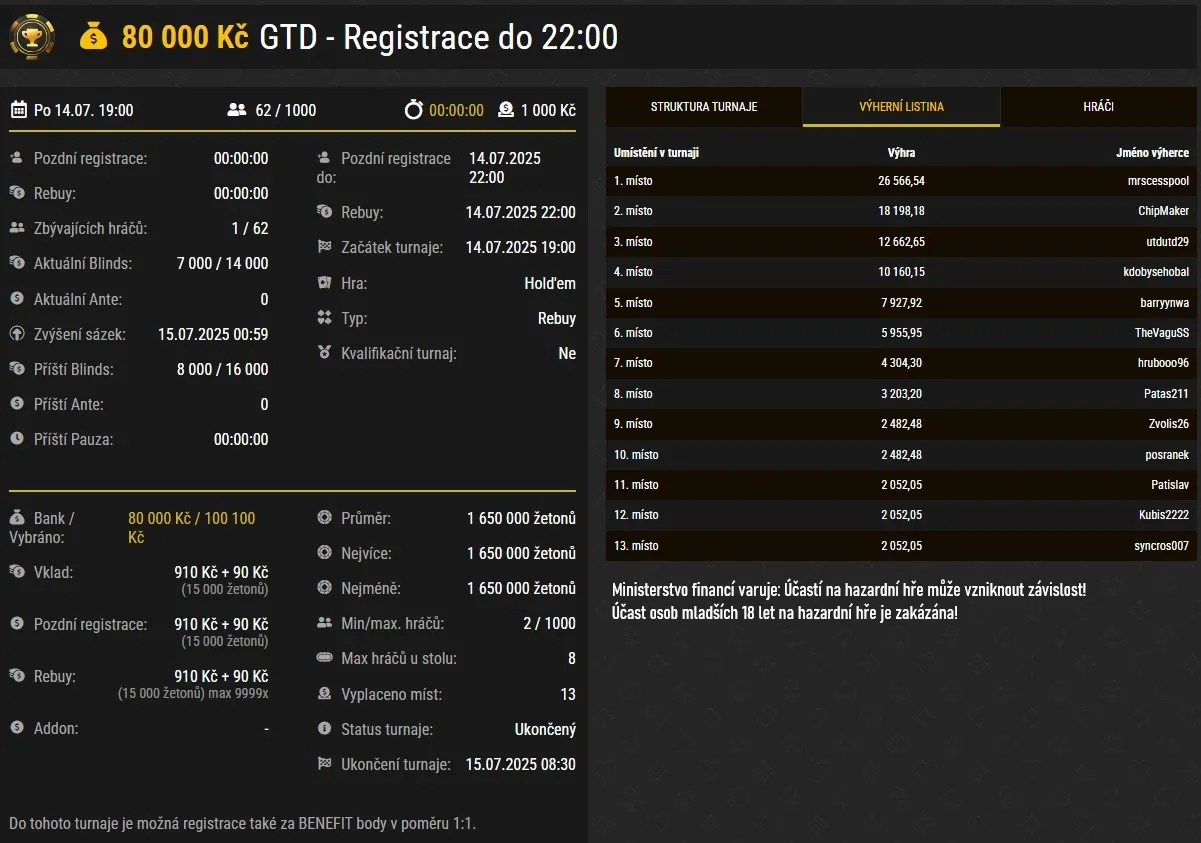Screen dimensions: 1201x843
Task: Switch to the Výherní listina tab
Action: click(x=901, y=107)
